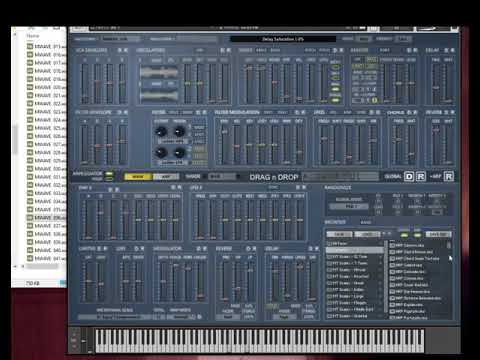Click the SAVE preset button

[339, 234]
